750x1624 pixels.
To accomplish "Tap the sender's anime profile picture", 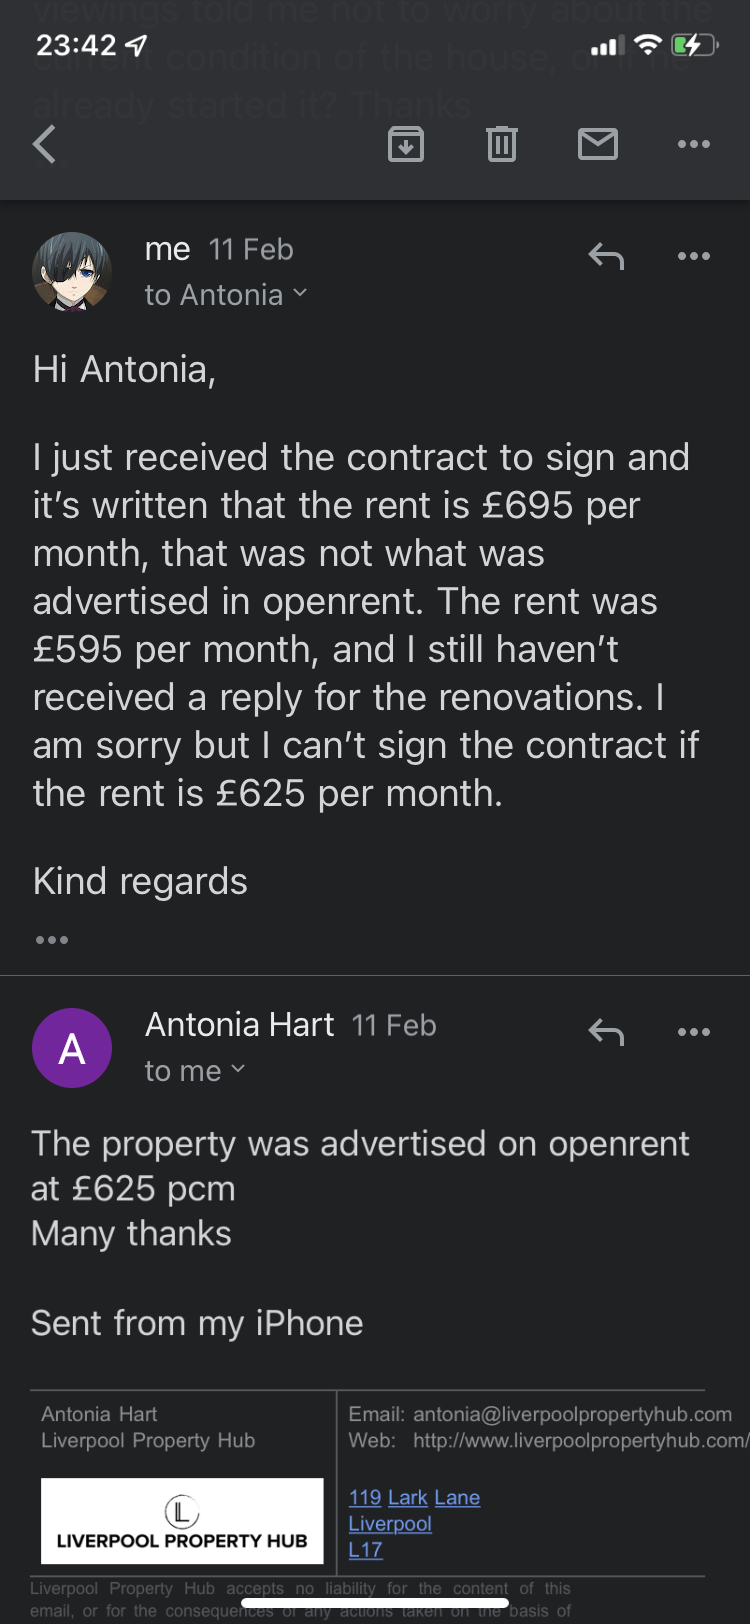I will [x=72, y=272].
